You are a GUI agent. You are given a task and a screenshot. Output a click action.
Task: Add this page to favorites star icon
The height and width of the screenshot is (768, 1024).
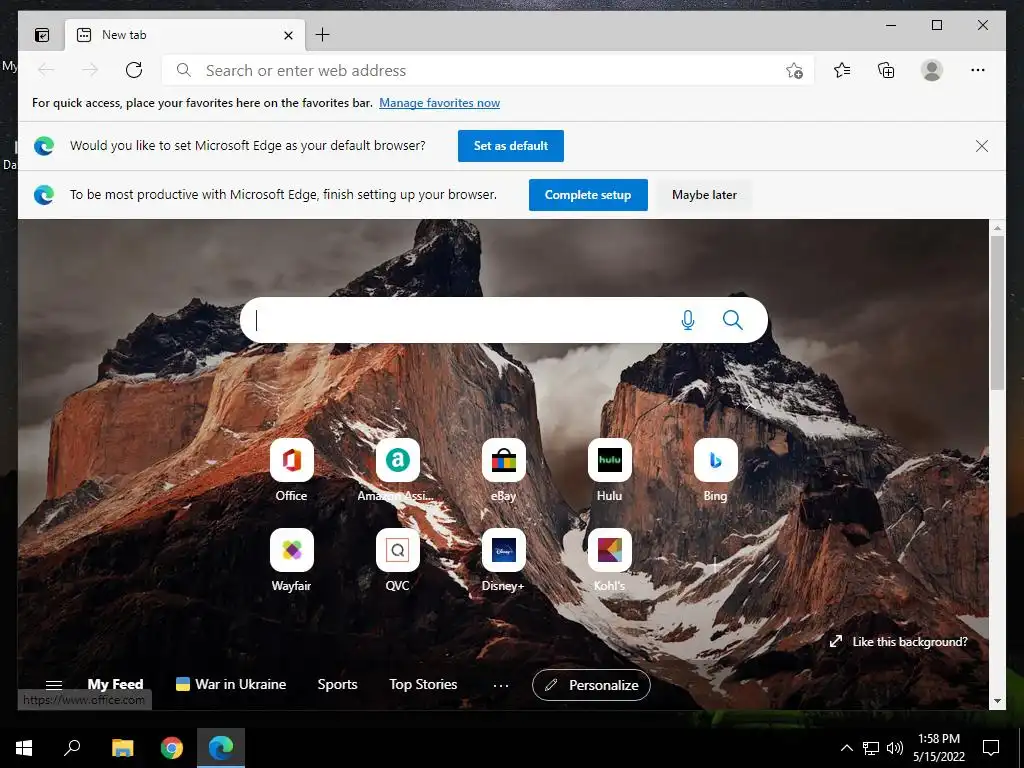coord(794,70)
